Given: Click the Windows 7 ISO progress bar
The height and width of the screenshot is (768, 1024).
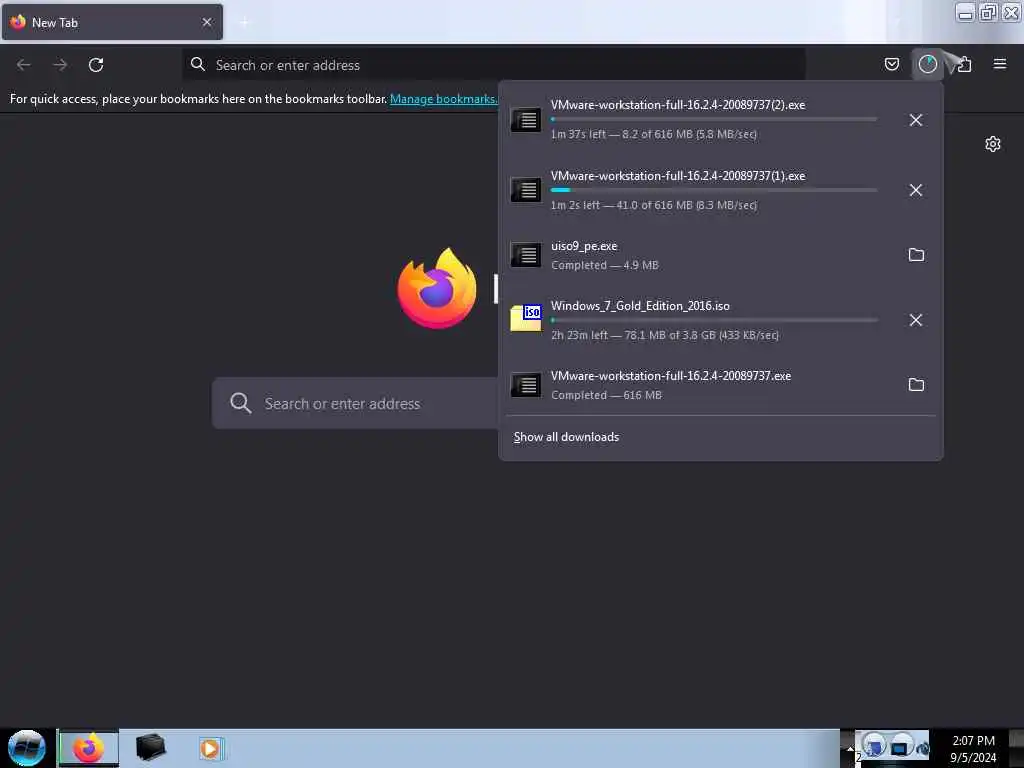Looking at the screenshot, I should [714, 320].
